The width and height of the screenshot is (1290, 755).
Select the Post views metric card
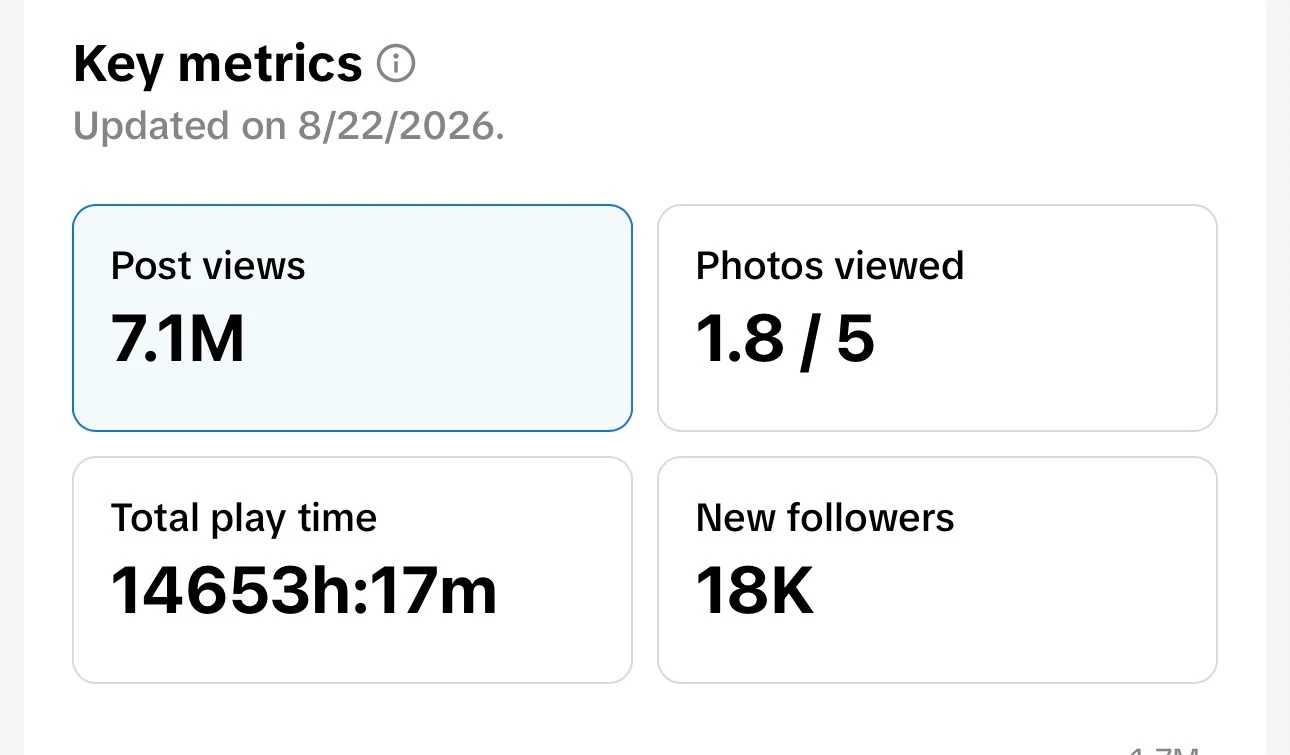[x=352, y=318]
